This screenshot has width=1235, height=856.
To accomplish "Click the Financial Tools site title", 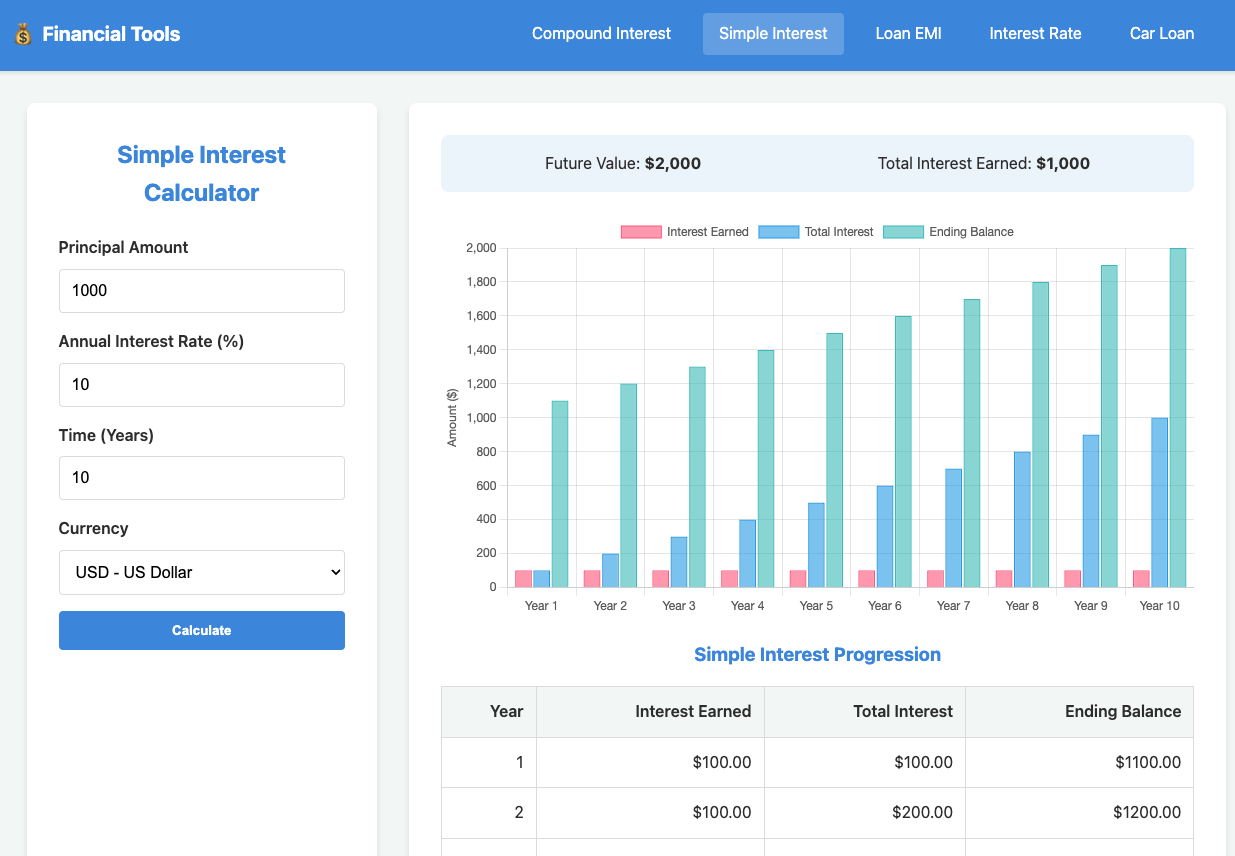I will 111,34.
